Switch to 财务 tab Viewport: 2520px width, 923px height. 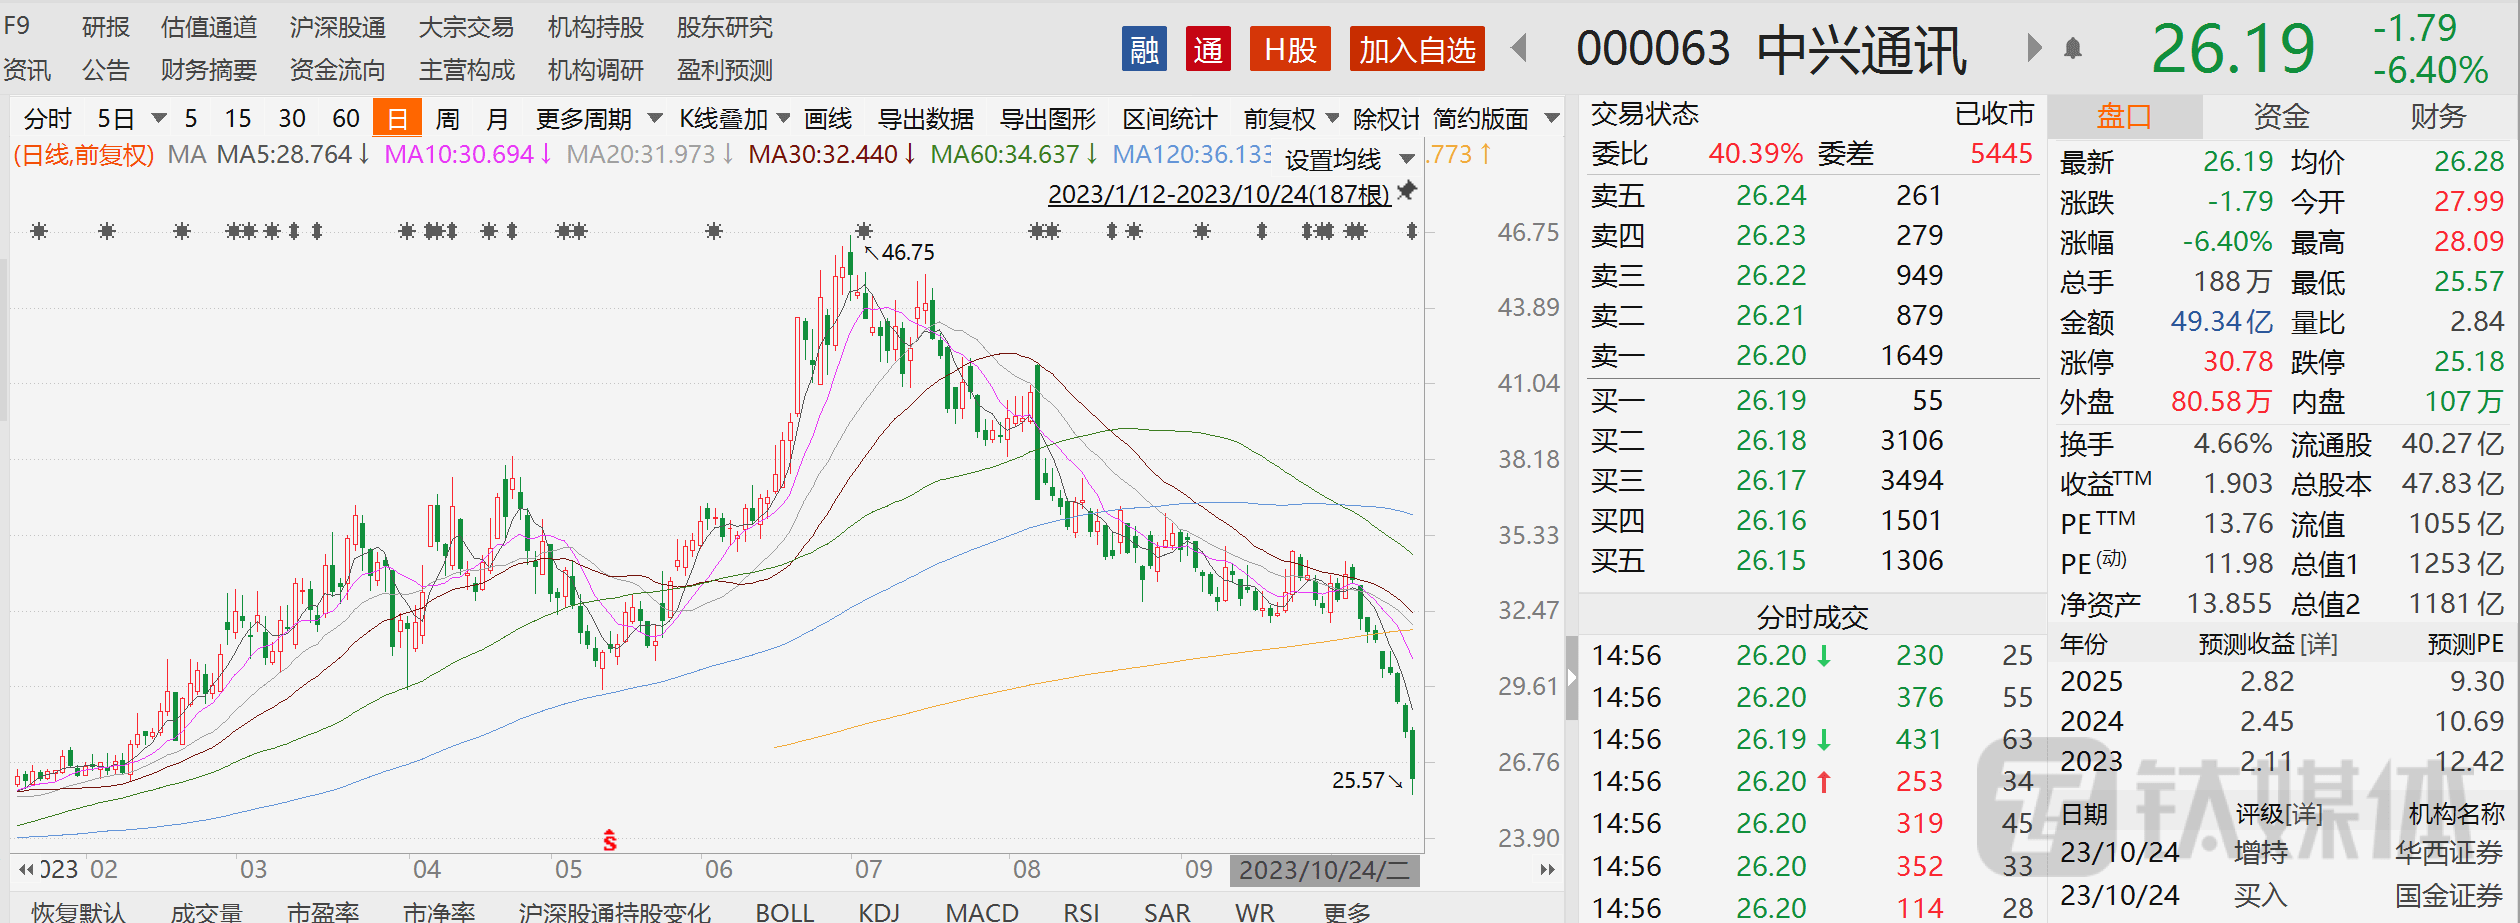click(x=2438, y=117)
